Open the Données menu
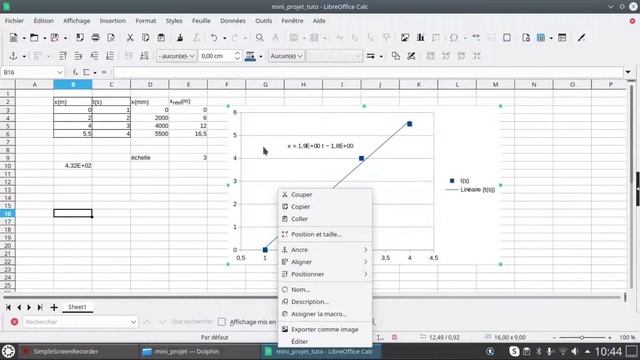Image resolution: width=640 pixels, height=360 pixels. click(233, 20)
